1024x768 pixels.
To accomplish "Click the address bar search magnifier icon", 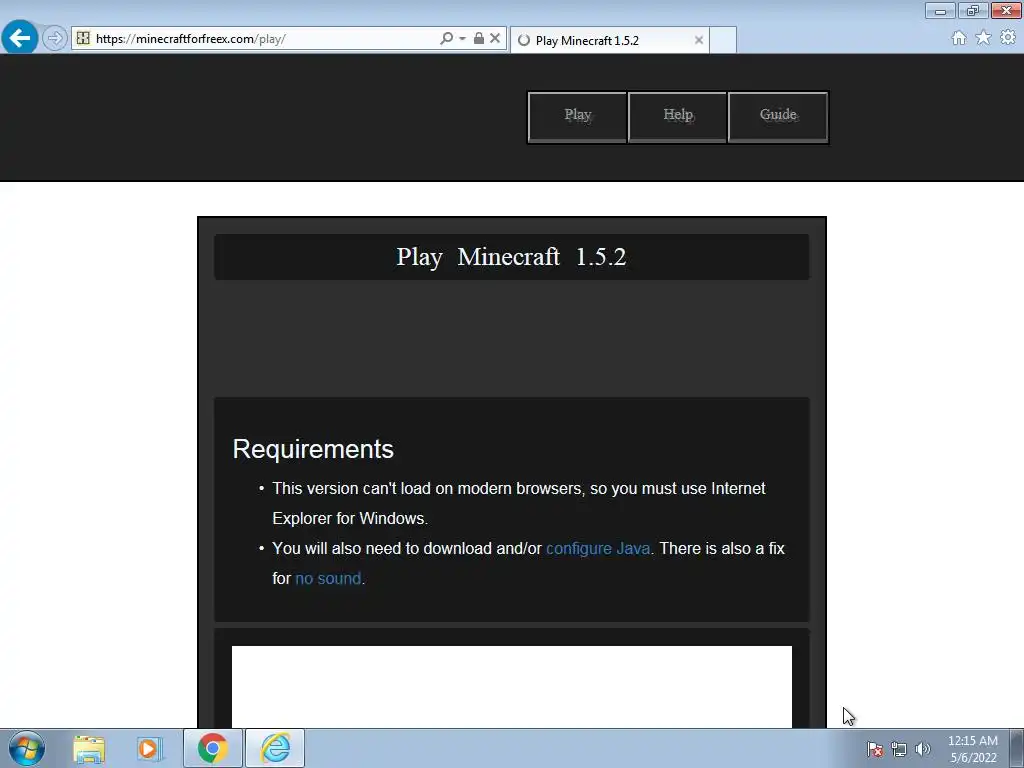I will (x=446, y=39).
